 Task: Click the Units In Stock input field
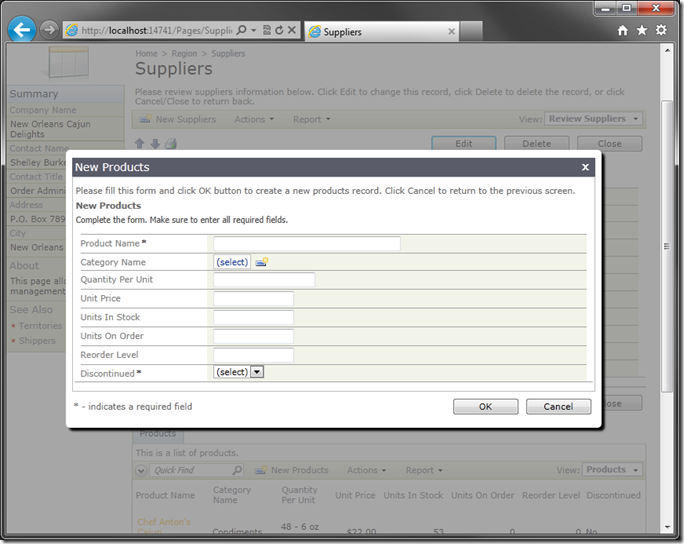point(253,317)
